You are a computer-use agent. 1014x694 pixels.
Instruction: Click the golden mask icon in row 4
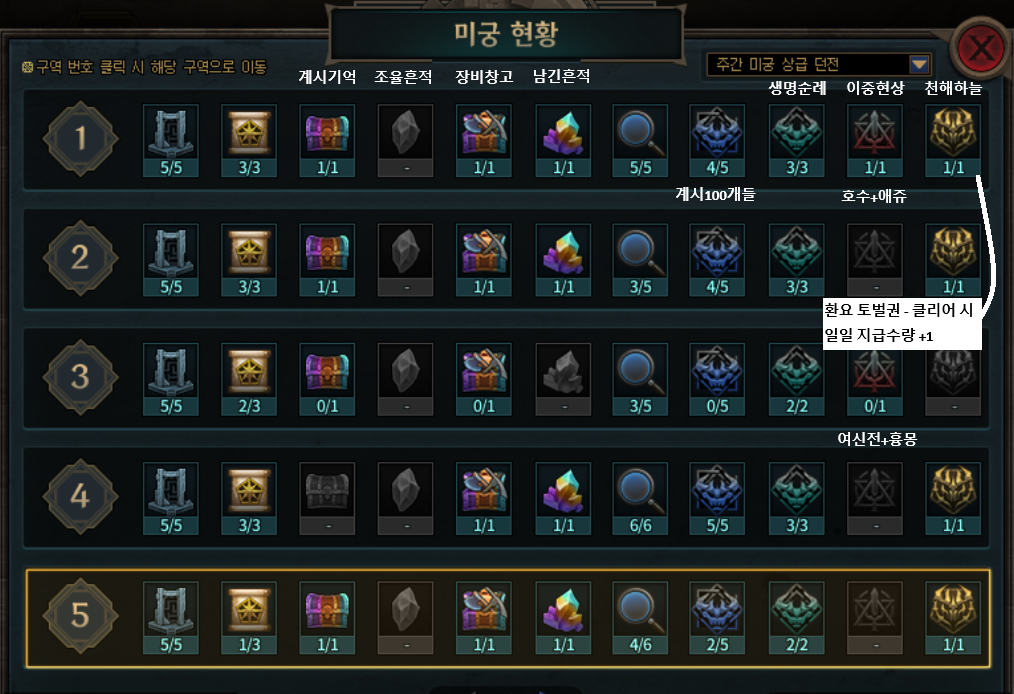953,498
